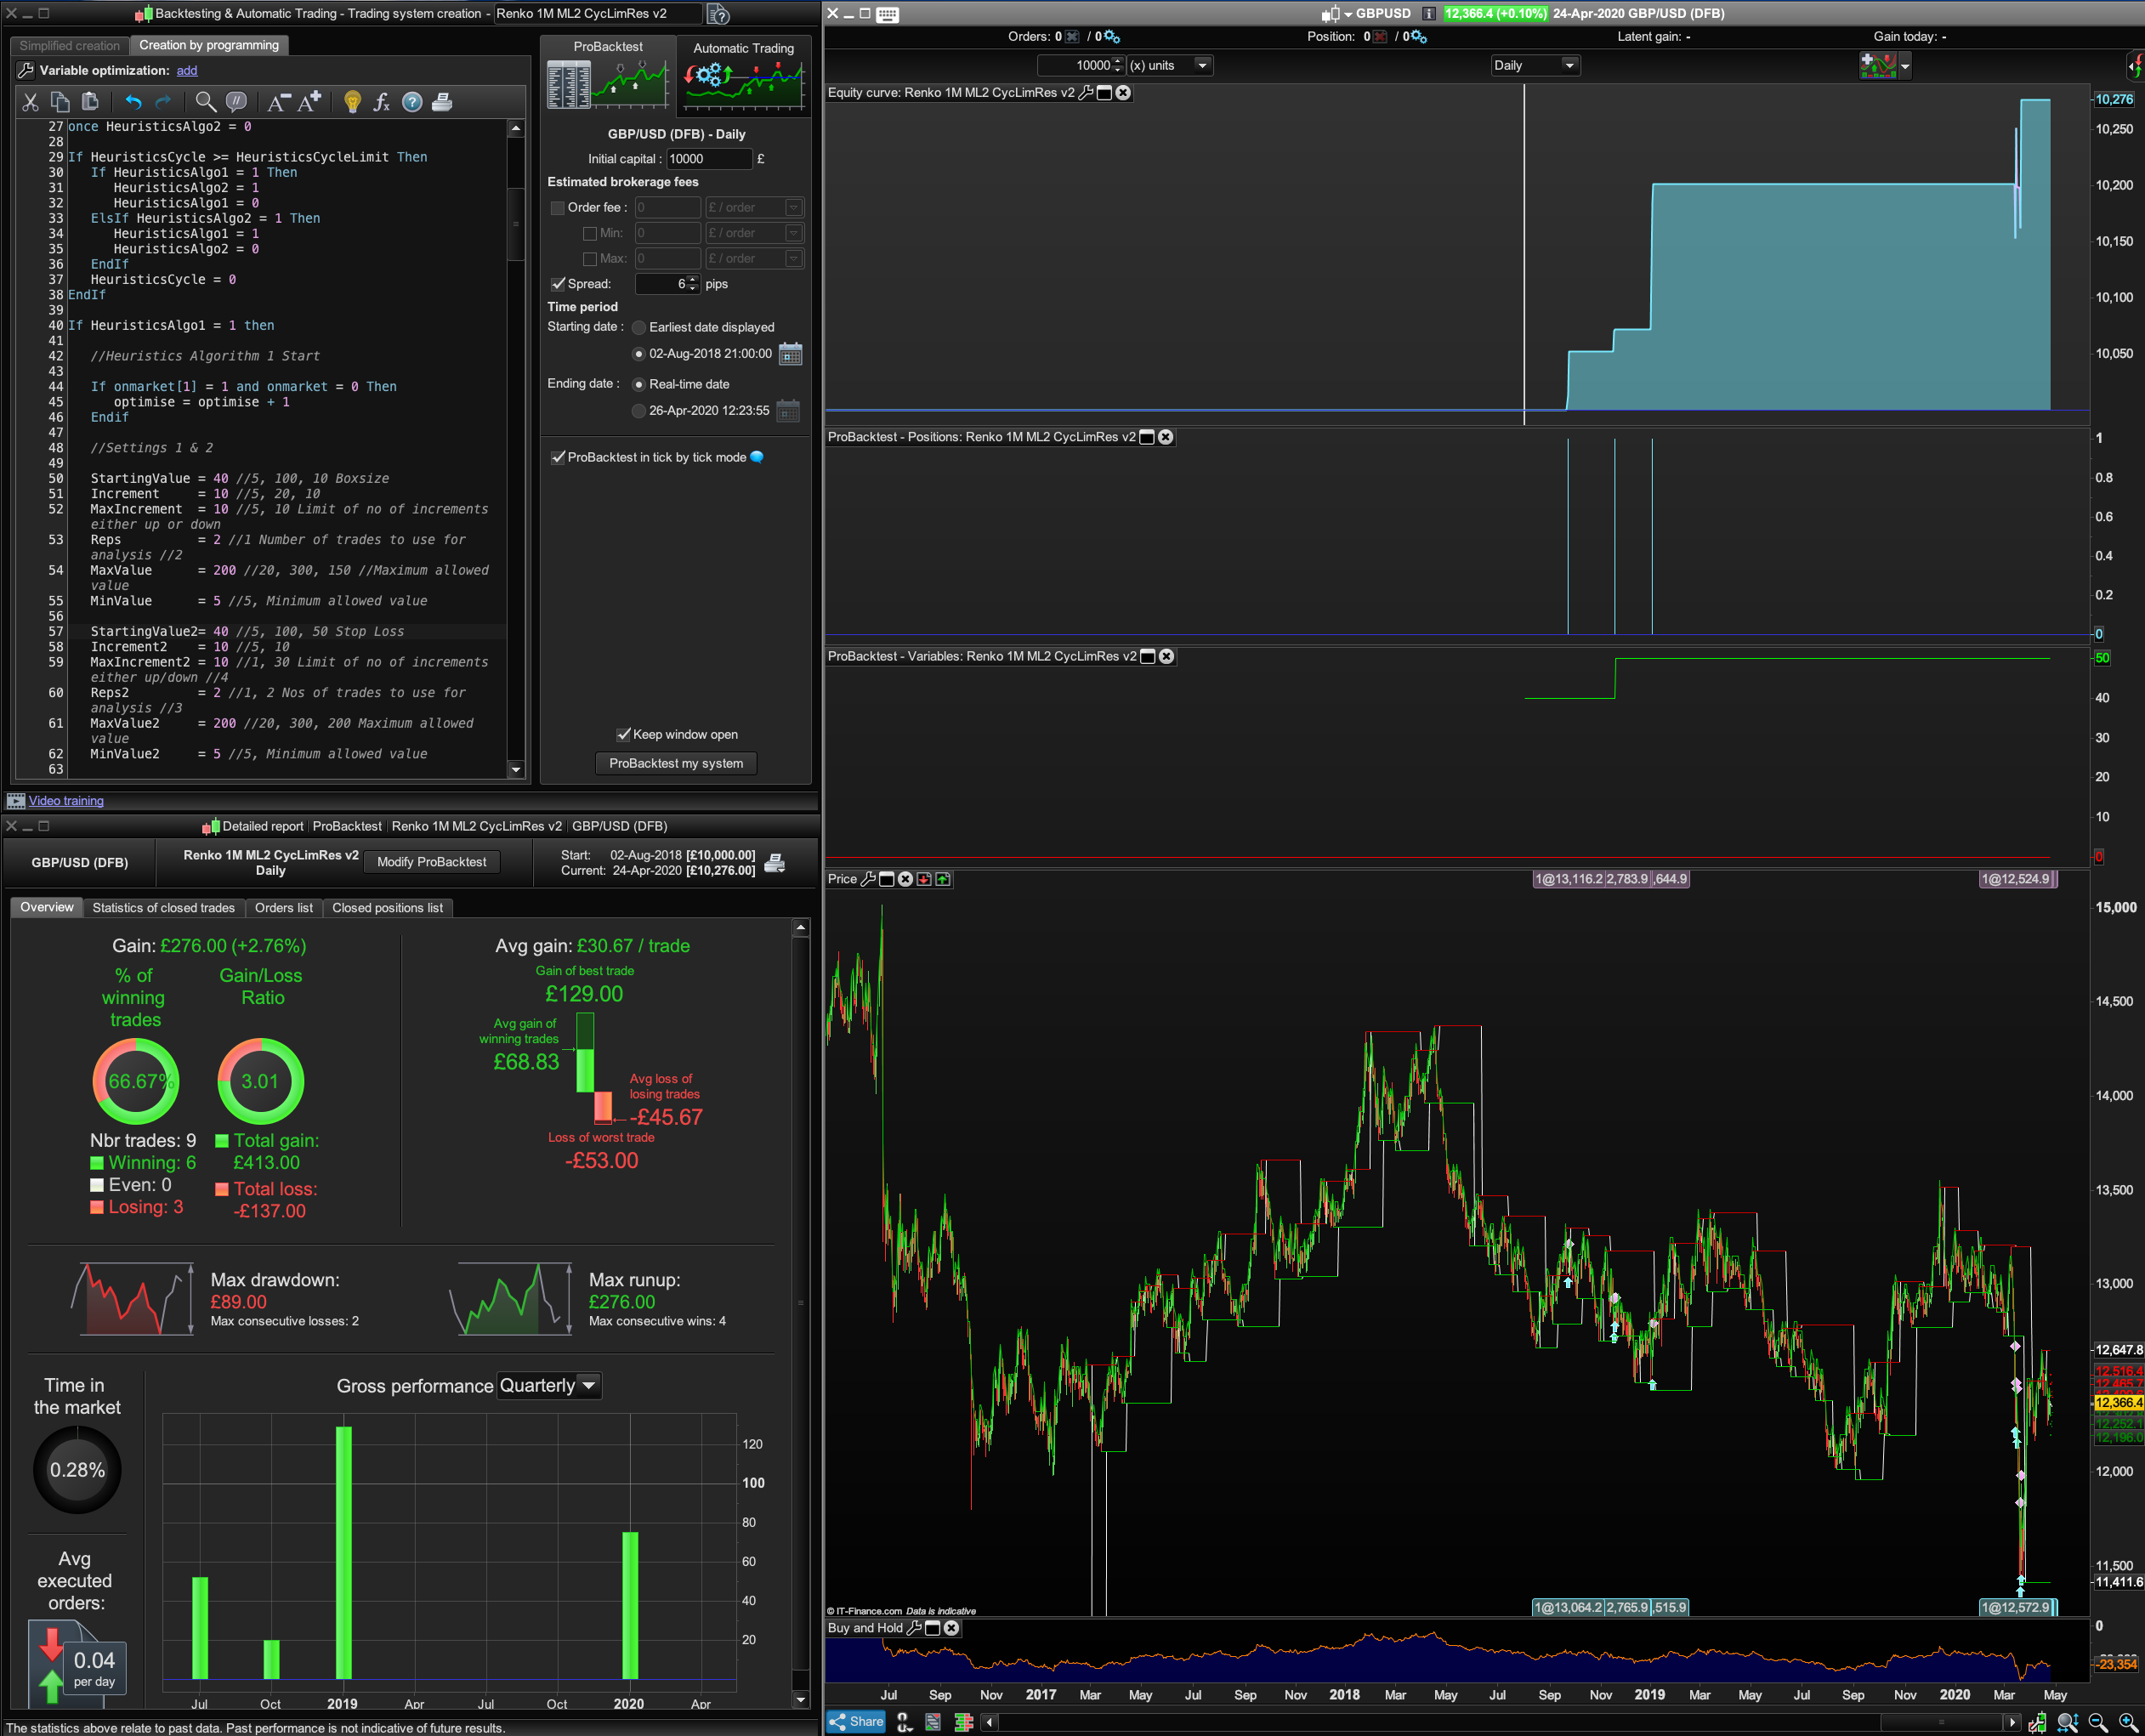The height and width of the screenshot is (1736, 2145).
Task: Click the cut scissors icon in code editor
Action: click(30, 102)
